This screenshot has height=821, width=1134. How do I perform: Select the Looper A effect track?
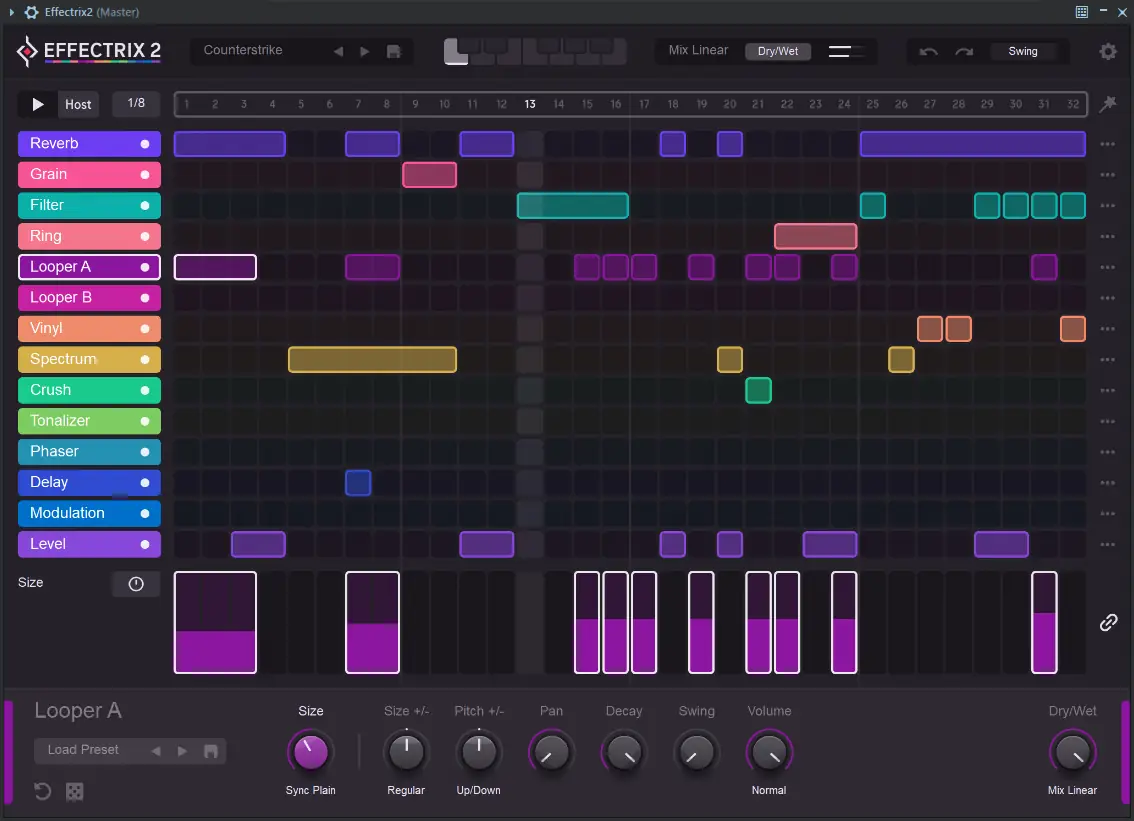point(89,267)
